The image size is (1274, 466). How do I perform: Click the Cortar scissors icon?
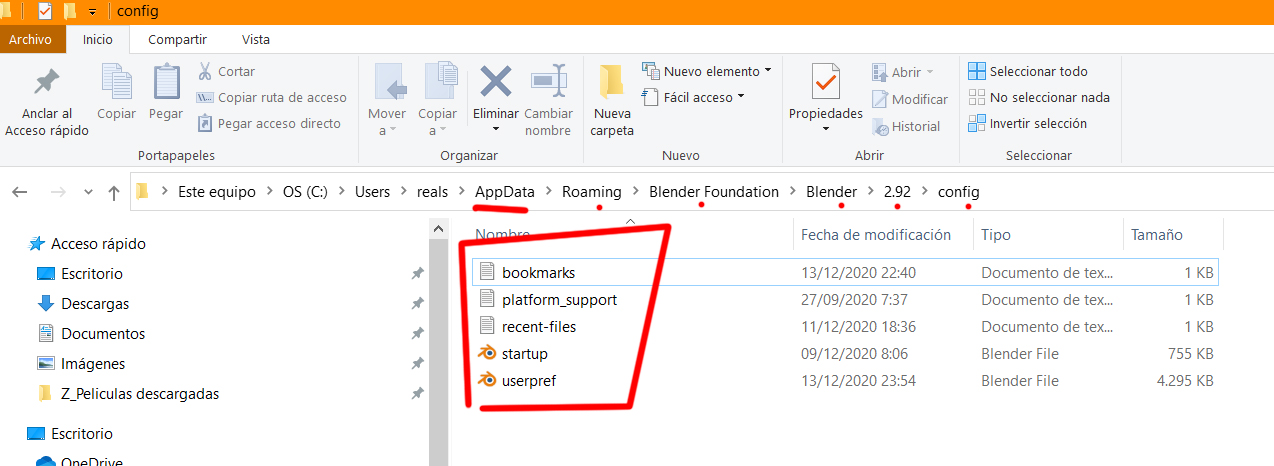pos(204,72)
